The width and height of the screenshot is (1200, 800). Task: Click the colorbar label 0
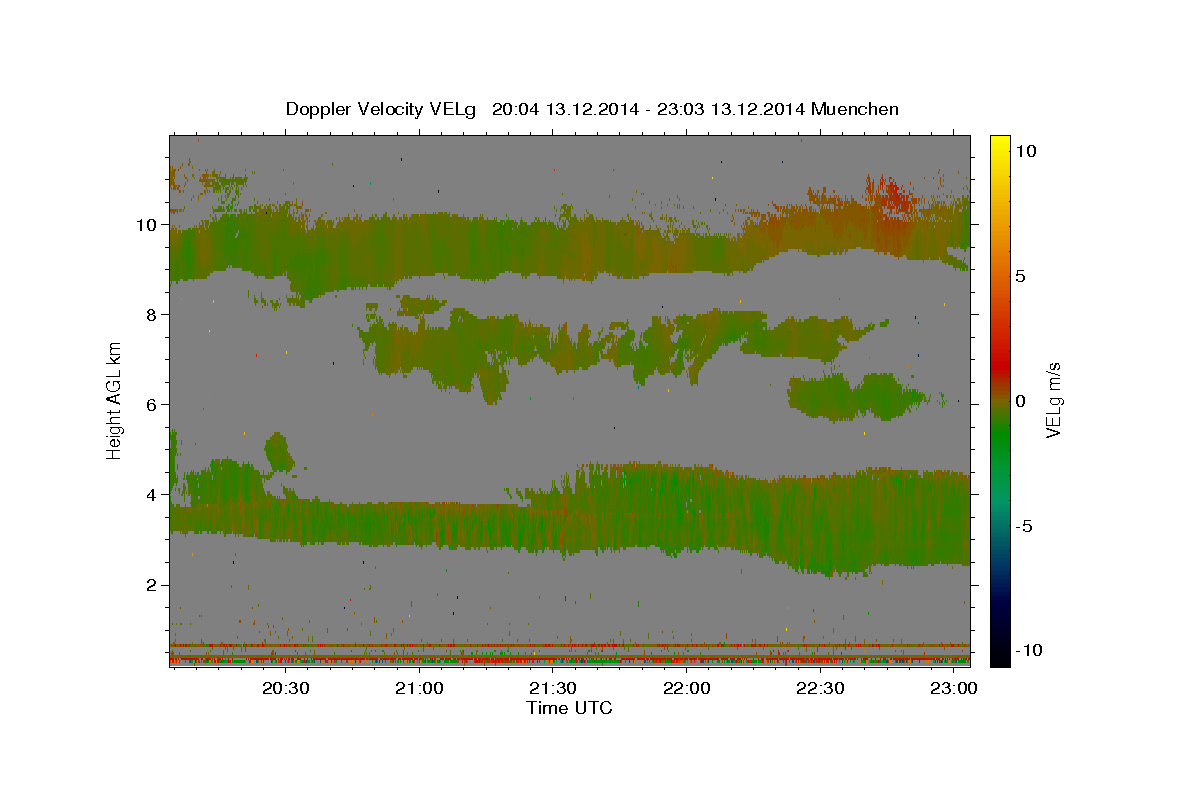(1022, 401)
